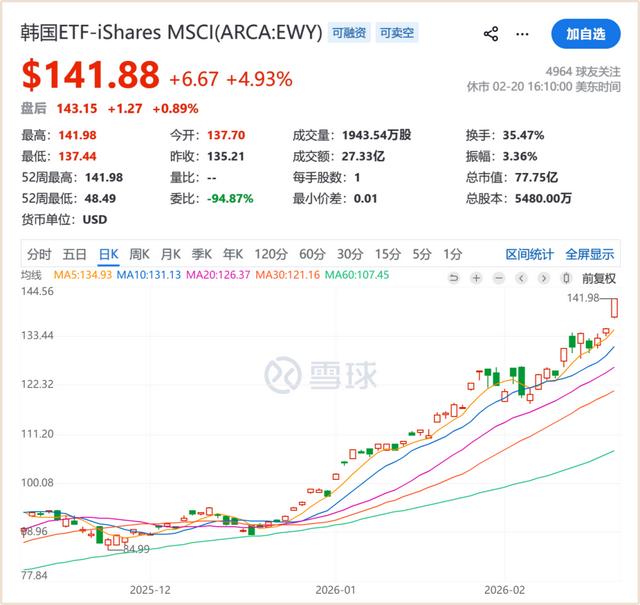The height and width of the screenshot is (605, 640).
Task: Toggle the 可融资 tag
Action: (x=350, y=33)
